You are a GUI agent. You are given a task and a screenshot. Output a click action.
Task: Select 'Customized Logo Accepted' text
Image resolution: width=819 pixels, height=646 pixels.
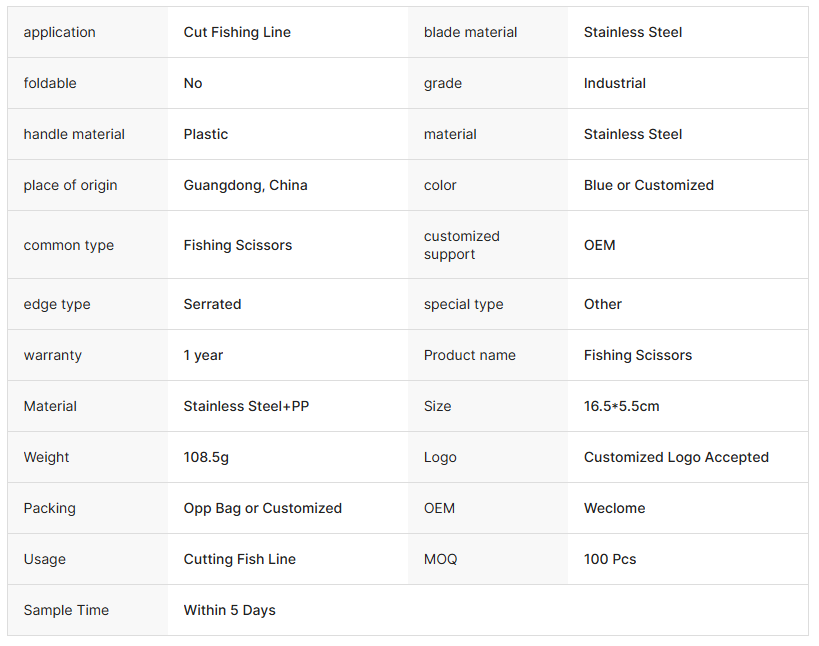[676, 457]
